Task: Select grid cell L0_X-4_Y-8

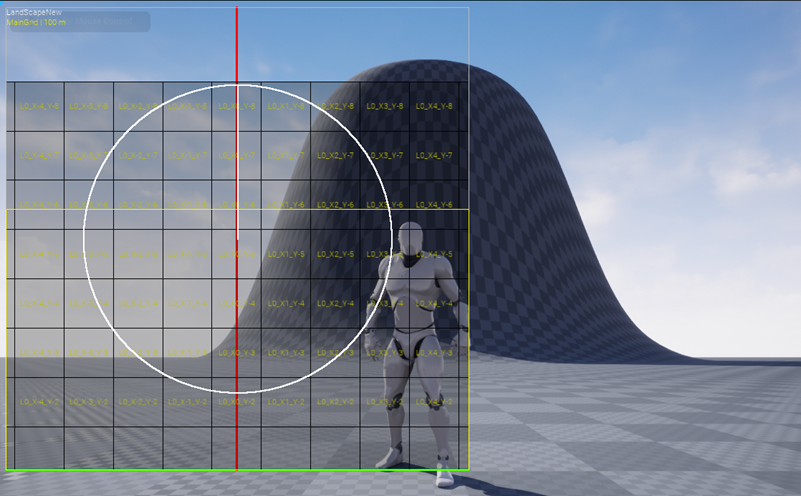Action: click(x=39, y=106)
